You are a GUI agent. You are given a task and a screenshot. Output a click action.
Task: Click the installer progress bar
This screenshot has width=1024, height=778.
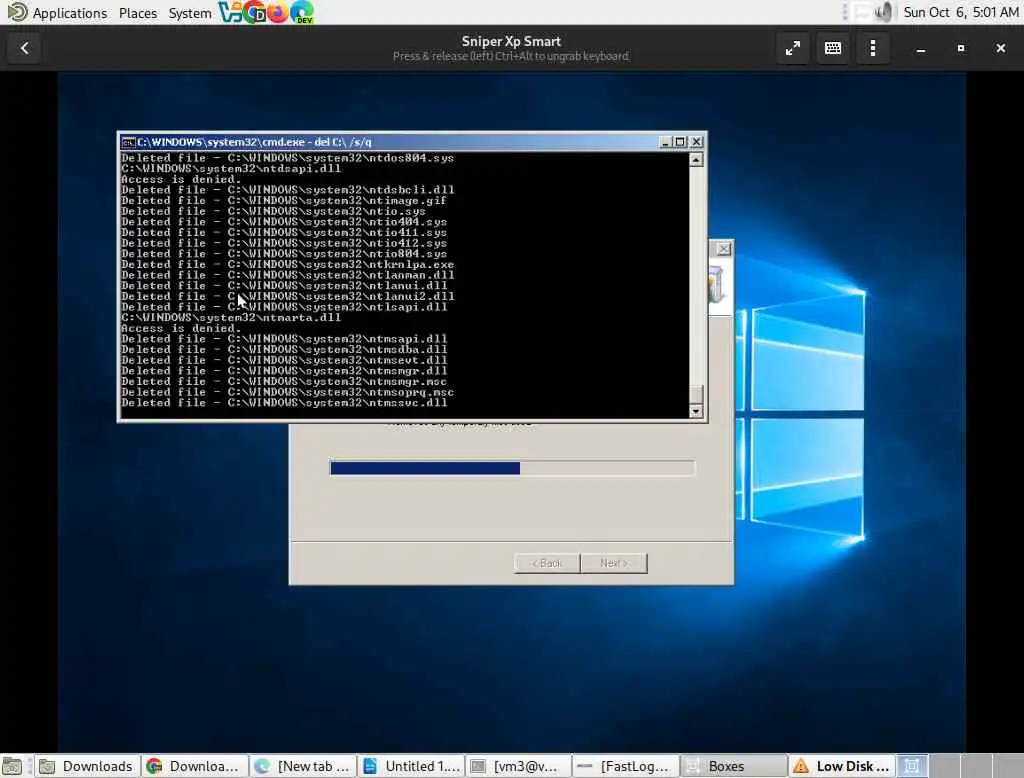512,468
